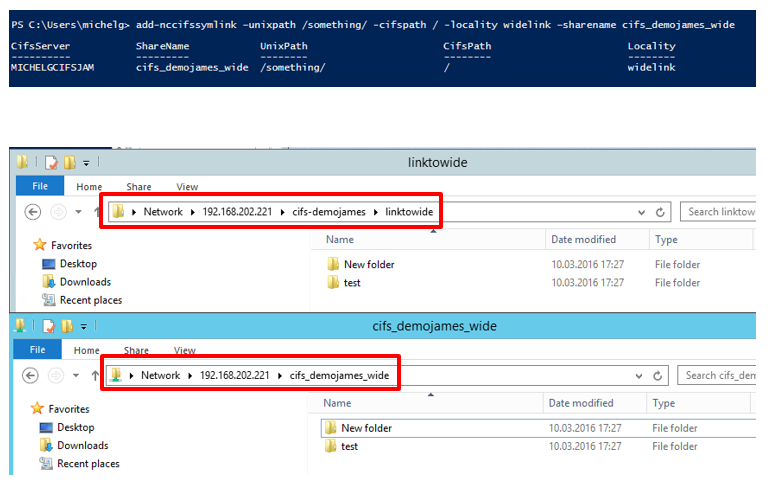Open quick access toolbar dropdown in linktowide
Screen dimensions: 776x483
(86, 163)
